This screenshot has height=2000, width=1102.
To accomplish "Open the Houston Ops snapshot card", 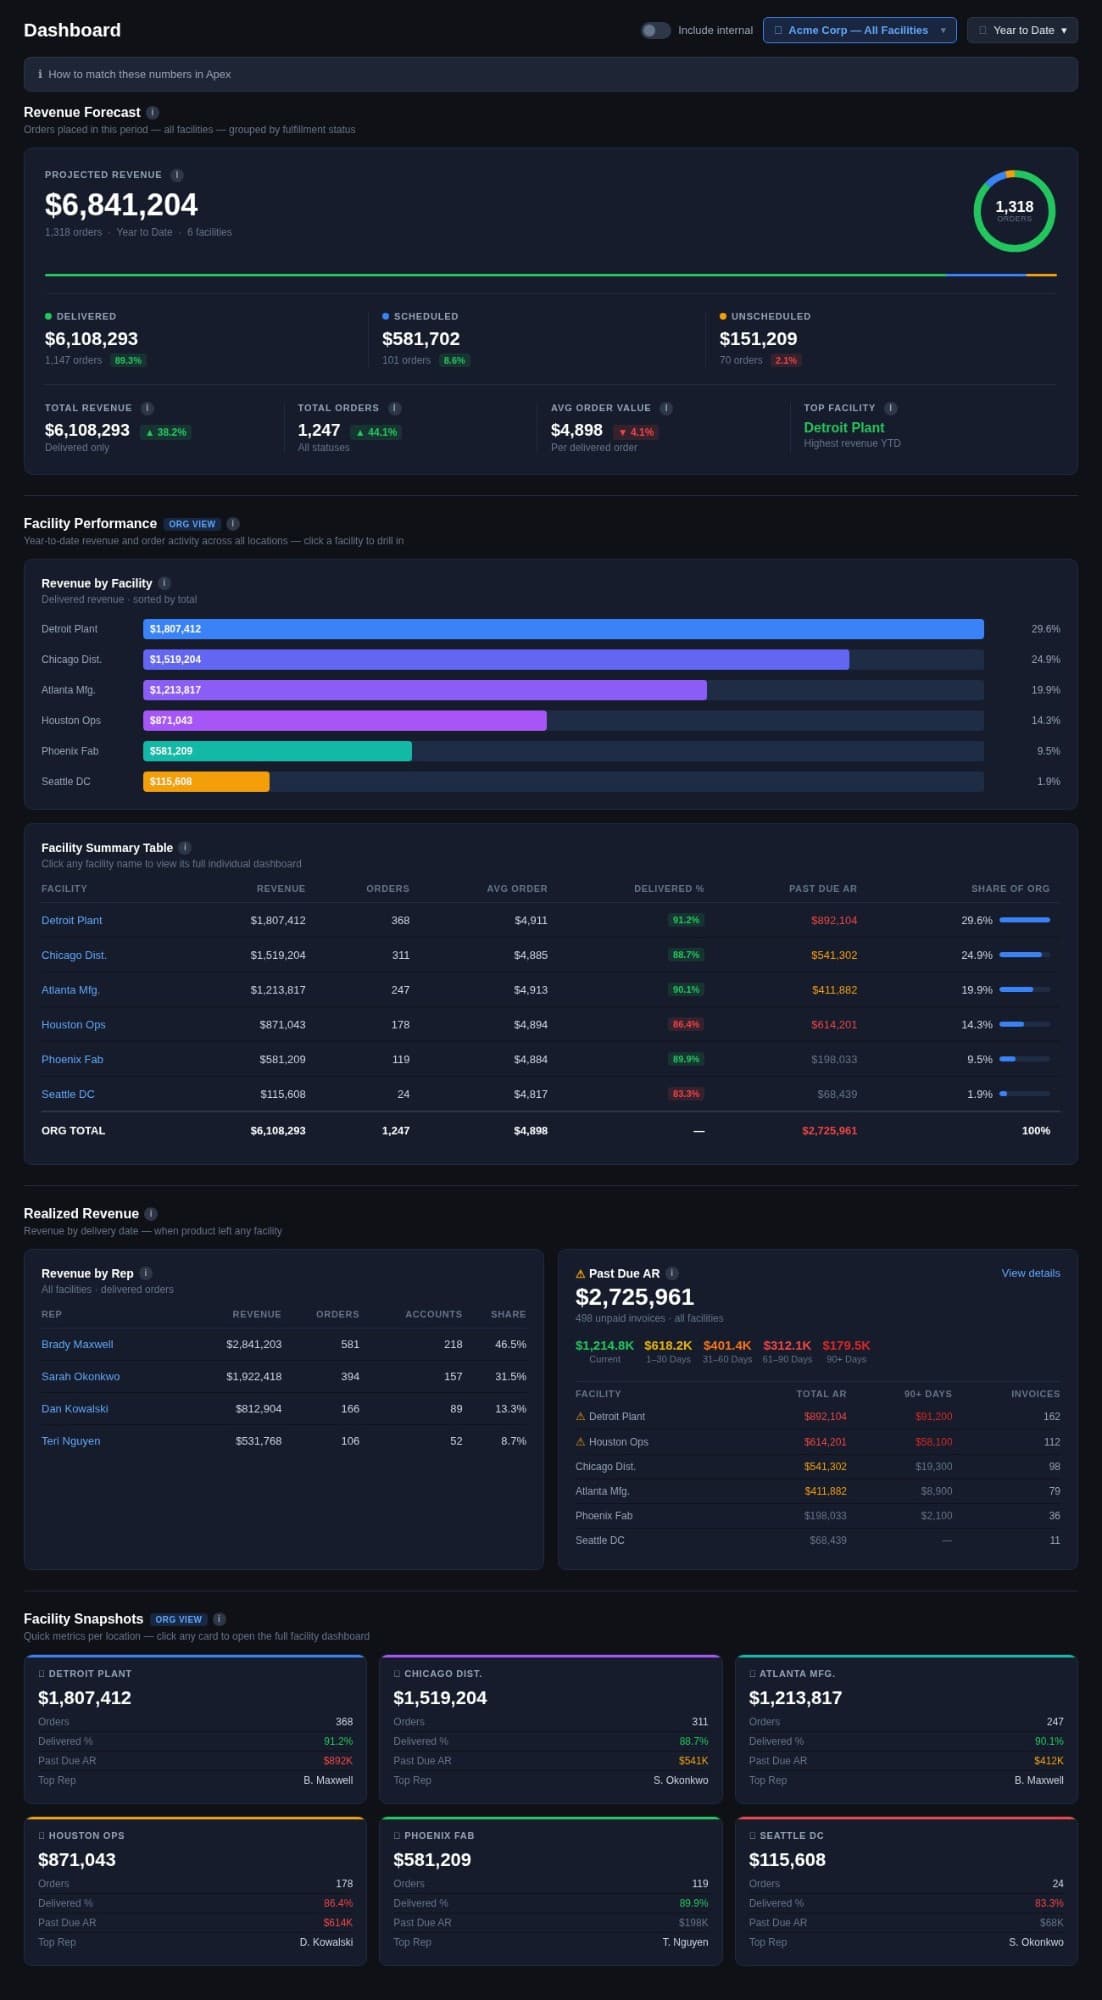I will pyautogui.click(x=195, y=1891).
